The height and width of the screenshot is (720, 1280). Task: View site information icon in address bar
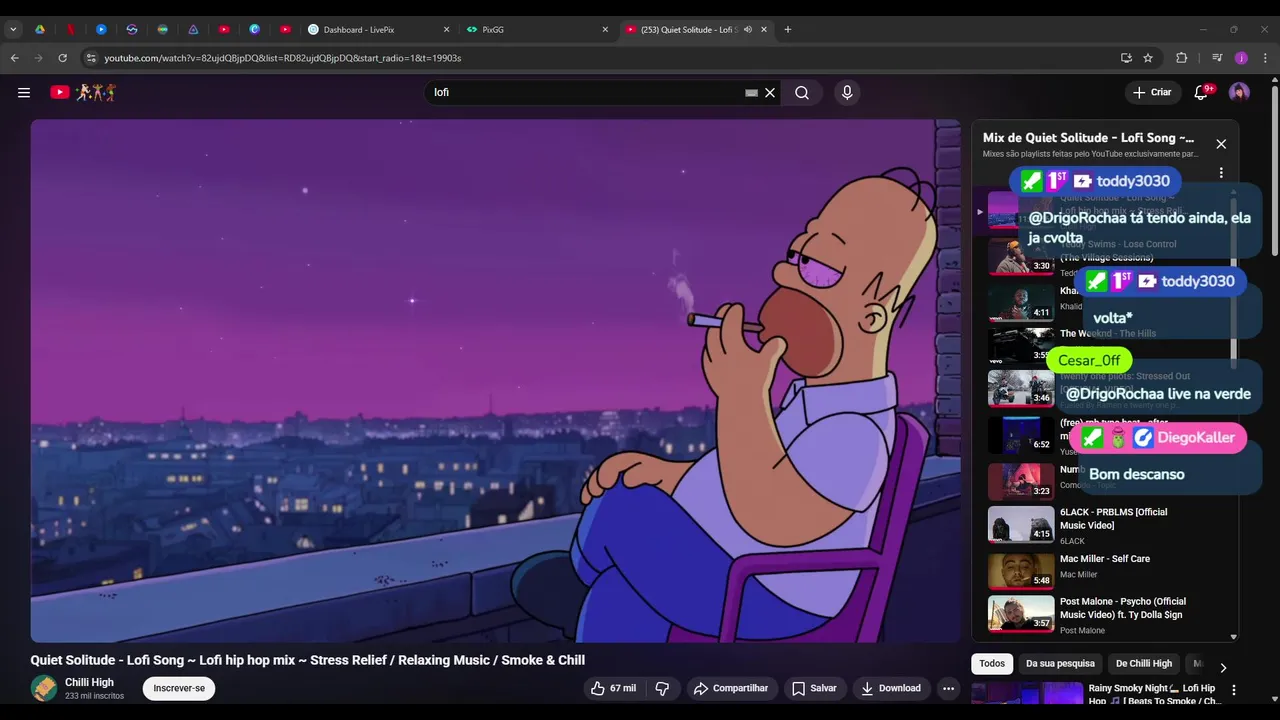pyautogui.click(x=91, y=58)
